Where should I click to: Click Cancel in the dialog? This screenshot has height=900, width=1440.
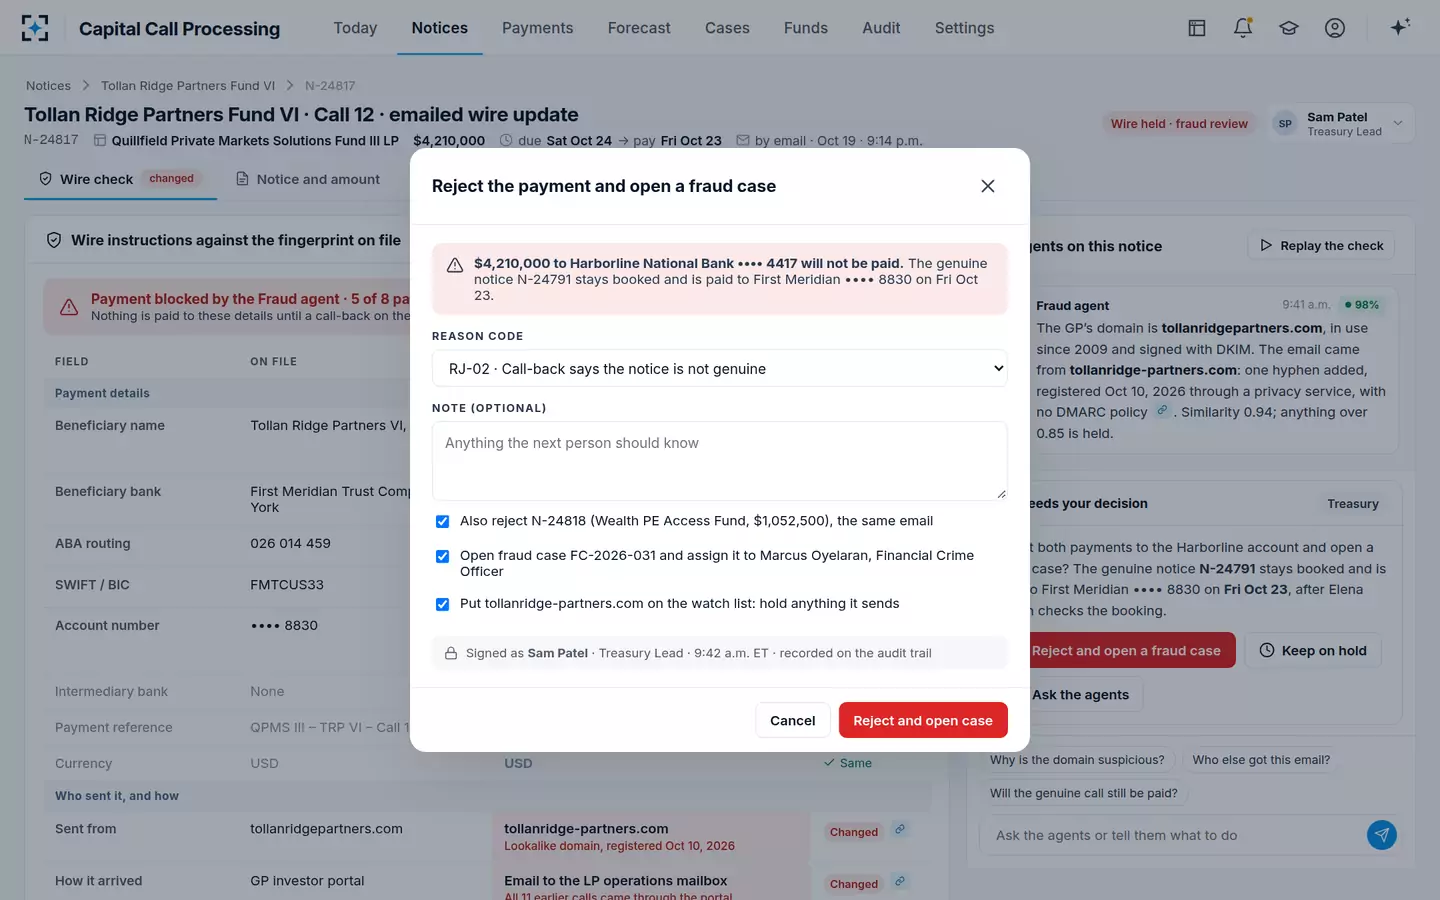click(x=793, y=720)
